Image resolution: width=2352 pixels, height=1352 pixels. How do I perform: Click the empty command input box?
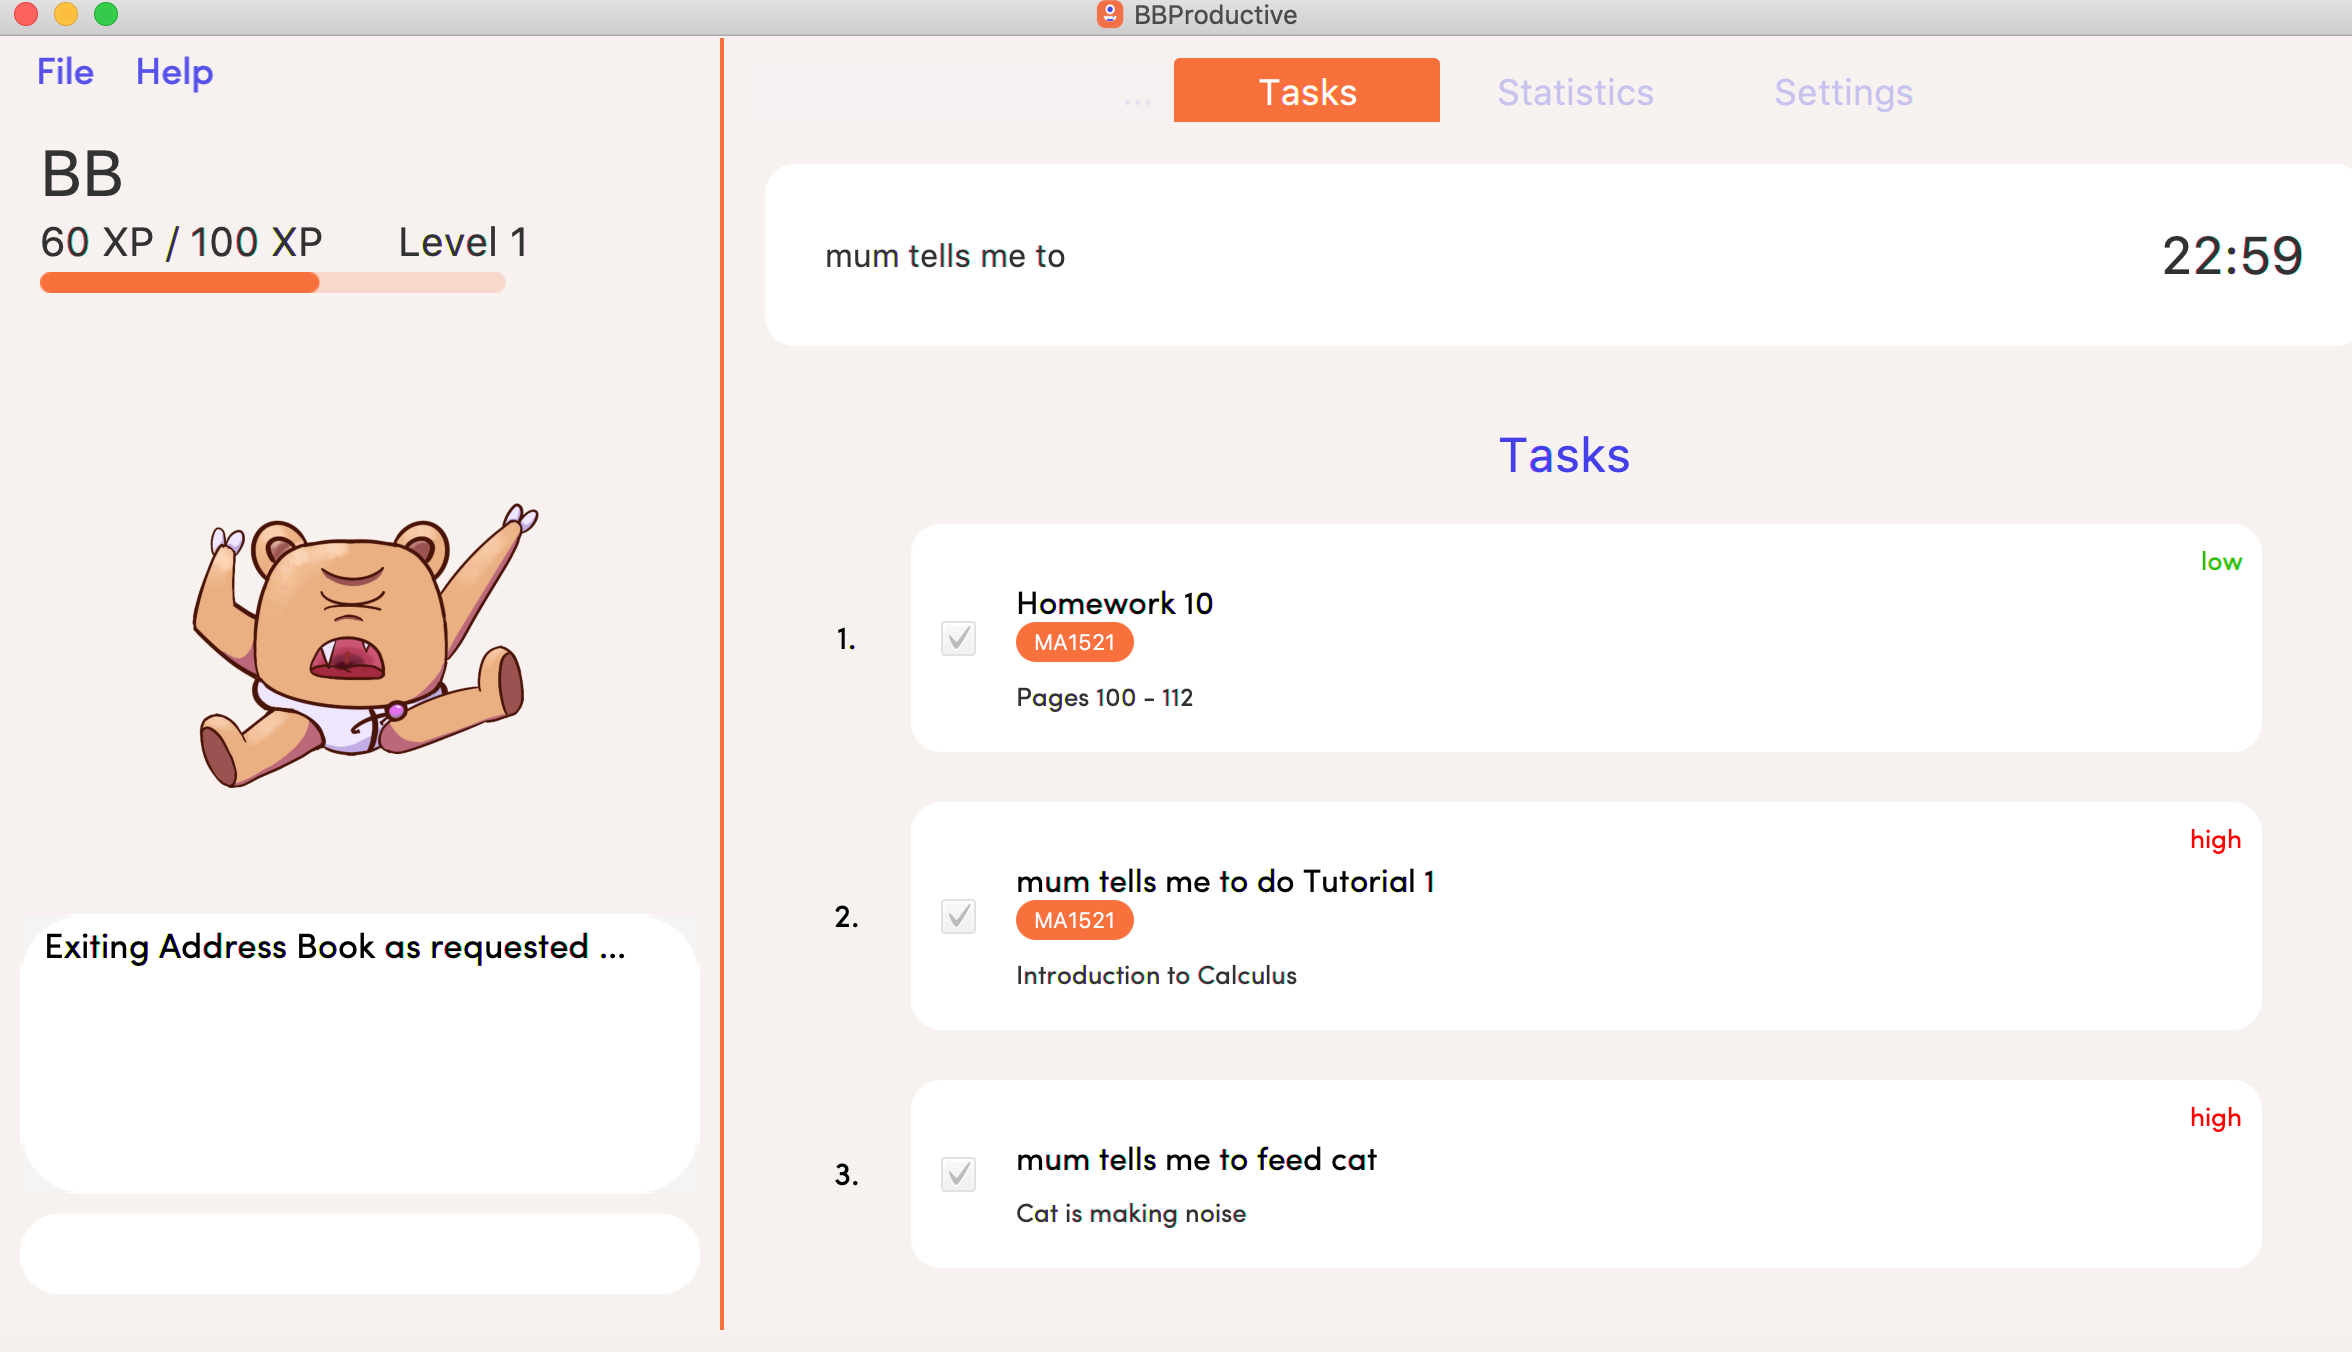pos(360,1254)
